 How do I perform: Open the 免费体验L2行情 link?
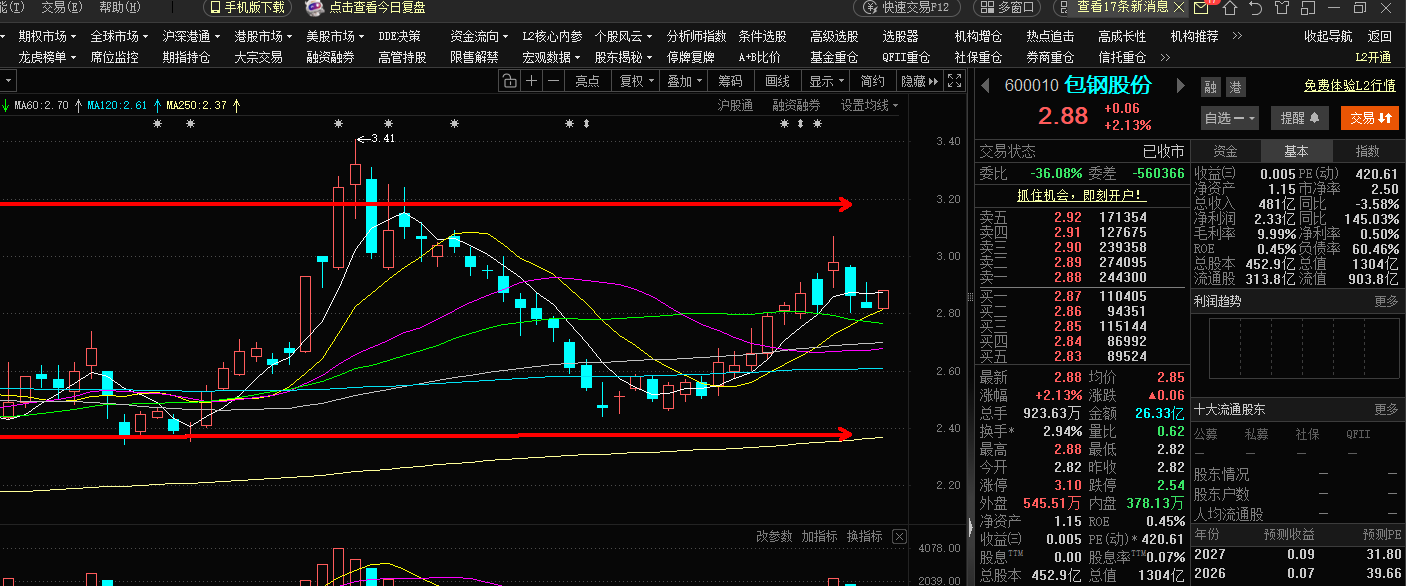point(1350,87)
